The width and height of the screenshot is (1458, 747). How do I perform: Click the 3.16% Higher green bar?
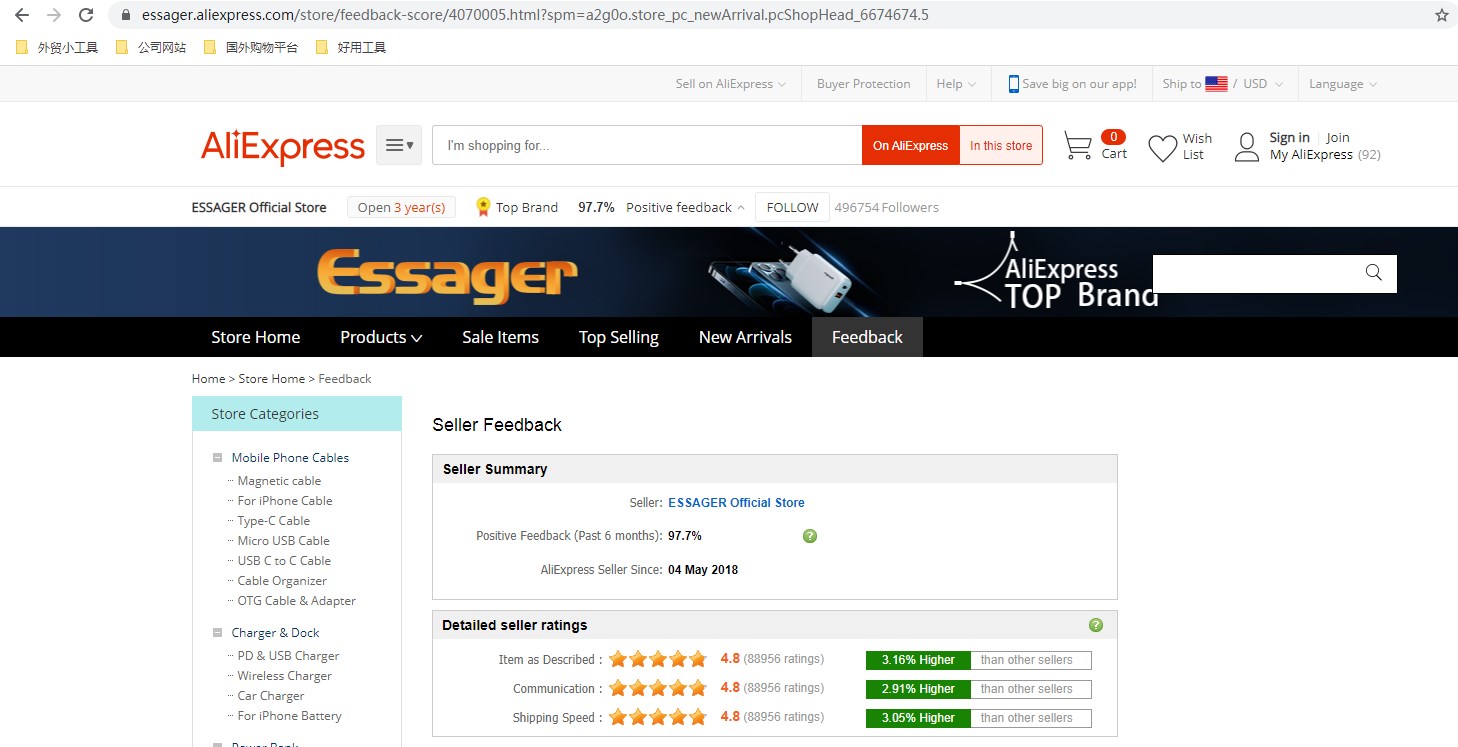[918, 660]
